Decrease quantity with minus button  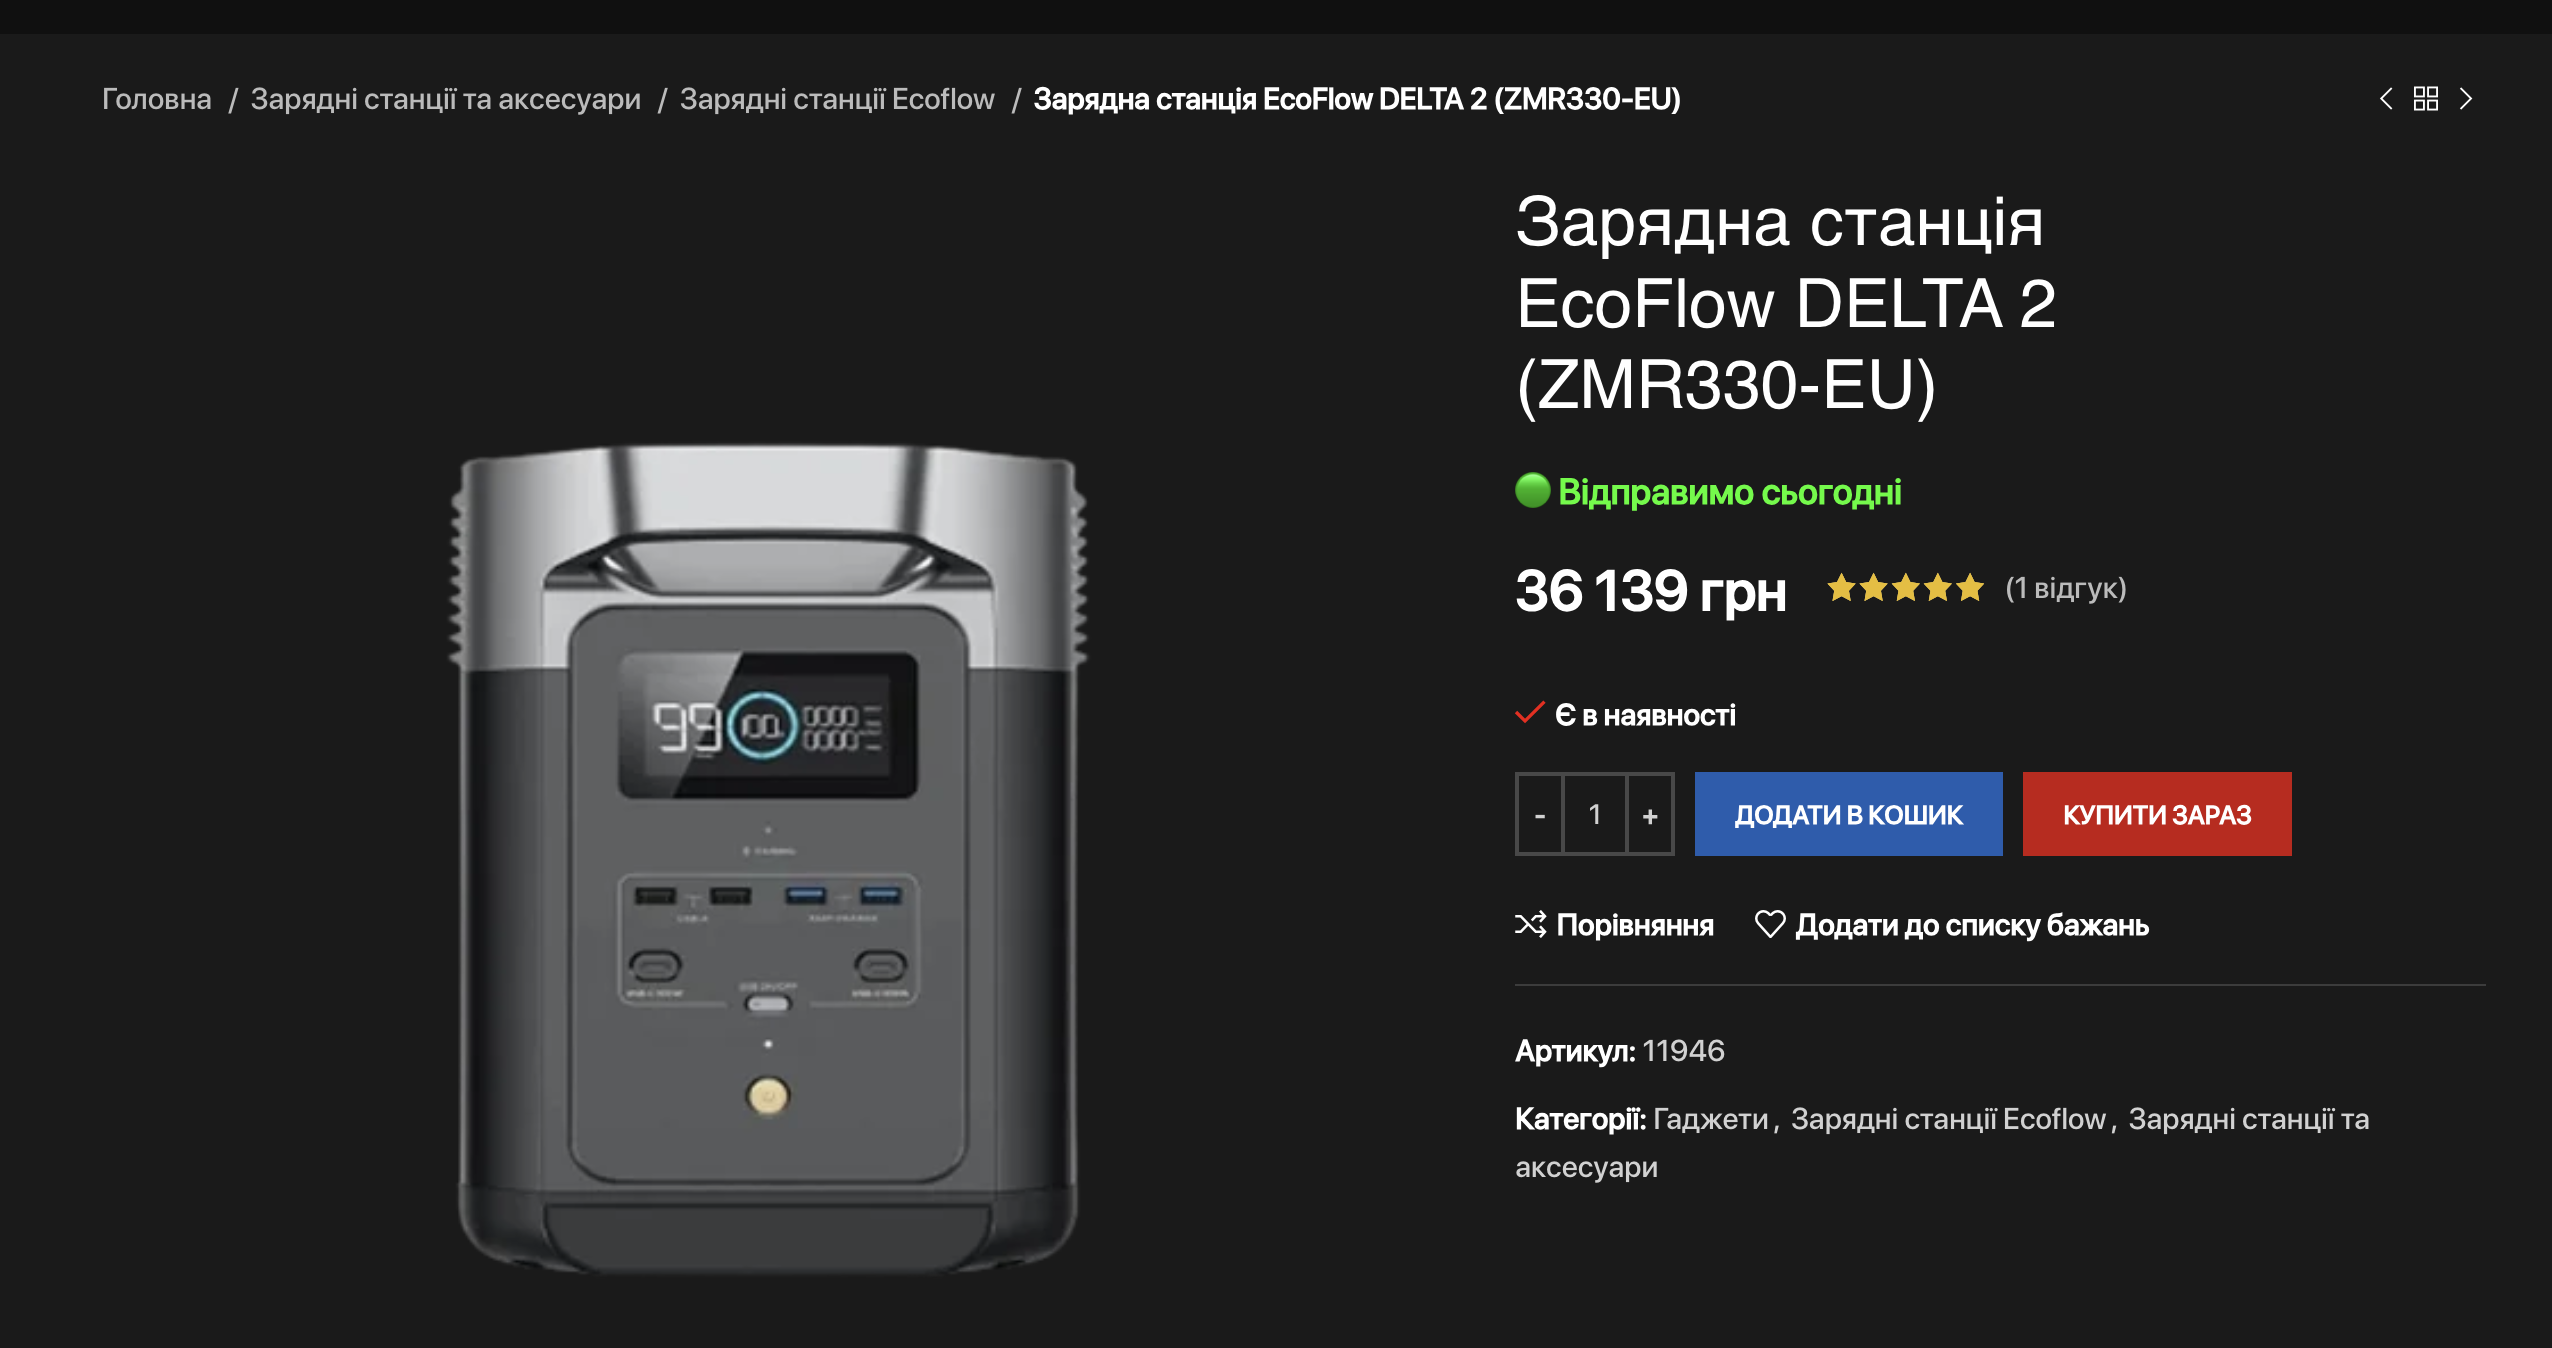1540,814
